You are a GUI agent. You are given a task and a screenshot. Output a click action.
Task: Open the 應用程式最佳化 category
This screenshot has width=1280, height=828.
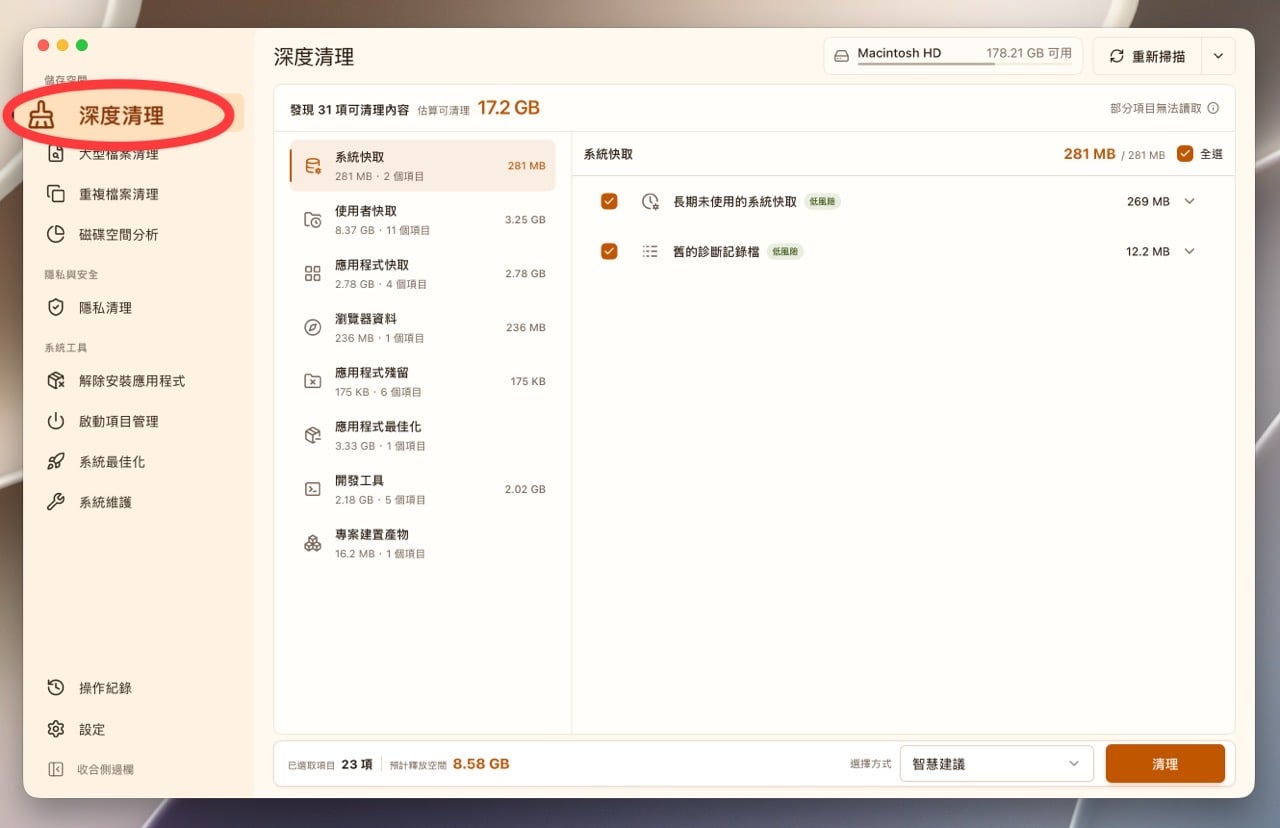click(x=422, y=435)
